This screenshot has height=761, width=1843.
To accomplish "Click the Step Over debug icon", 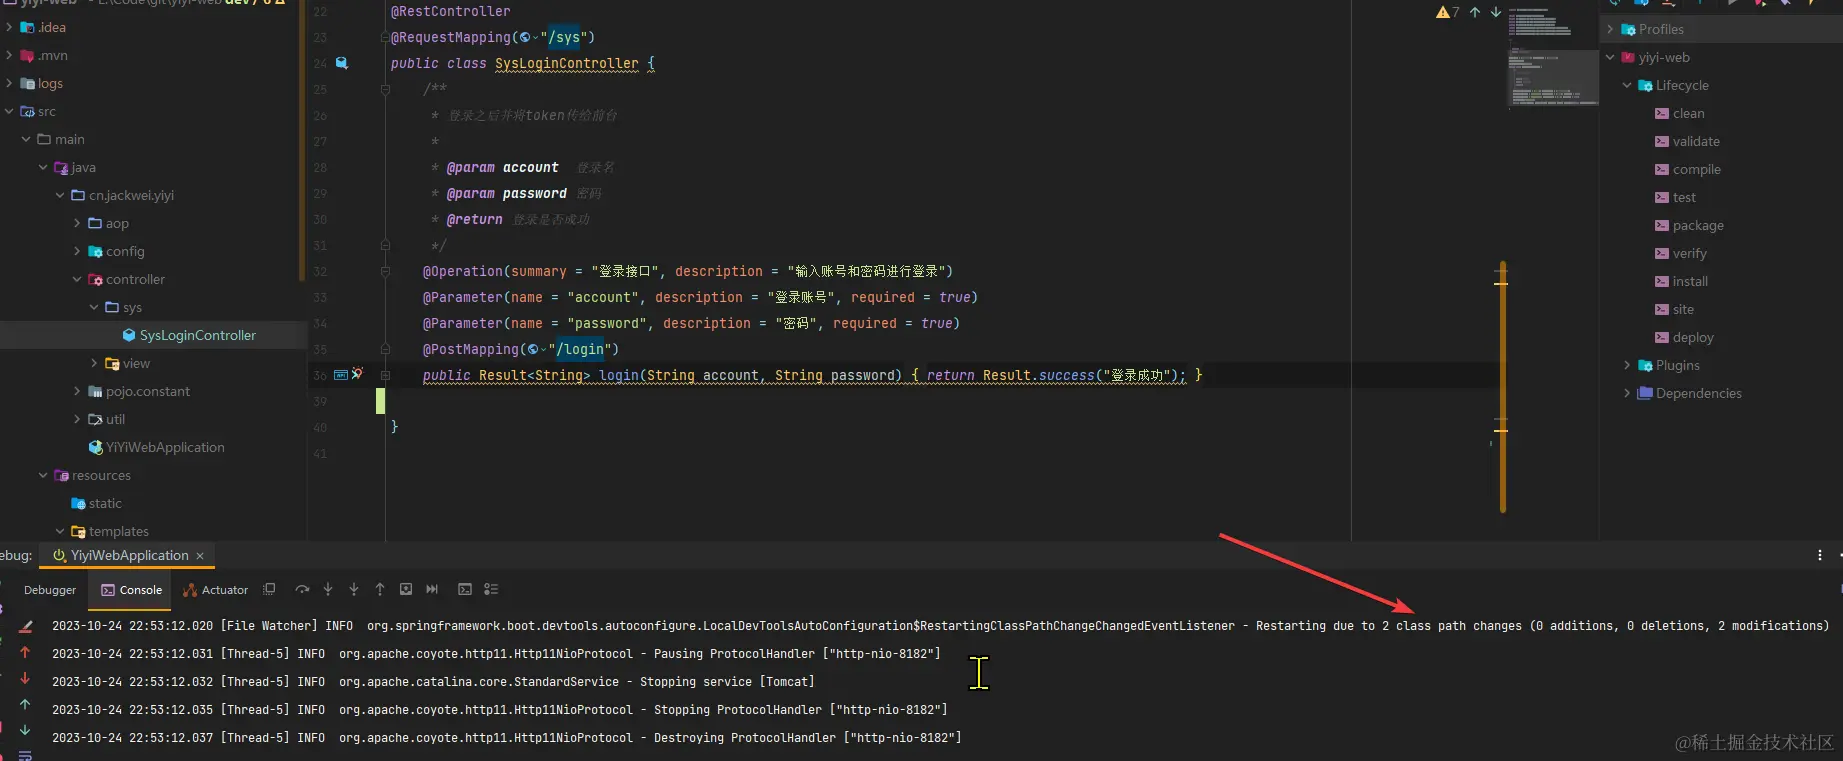I will pyautogui.click(x=302, y=590).
